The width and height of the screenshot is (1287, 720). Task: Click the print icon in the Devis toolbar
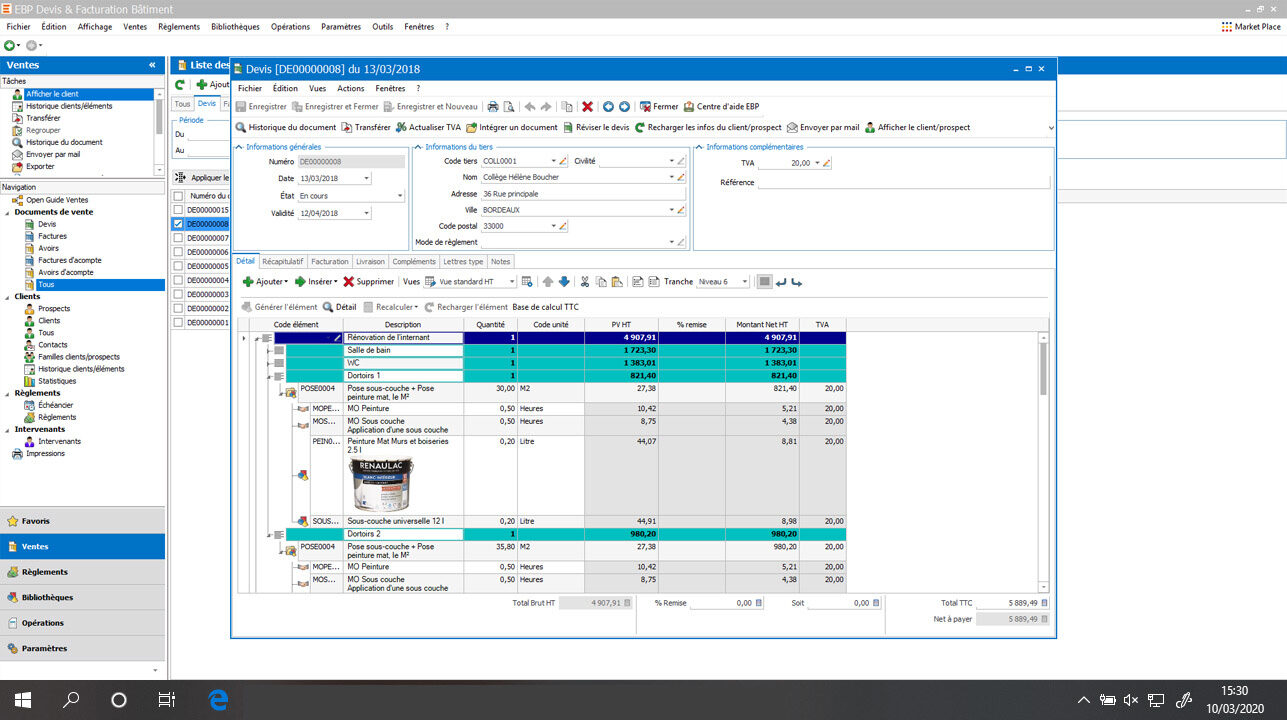pyautogui.click(x=494, y=105)
